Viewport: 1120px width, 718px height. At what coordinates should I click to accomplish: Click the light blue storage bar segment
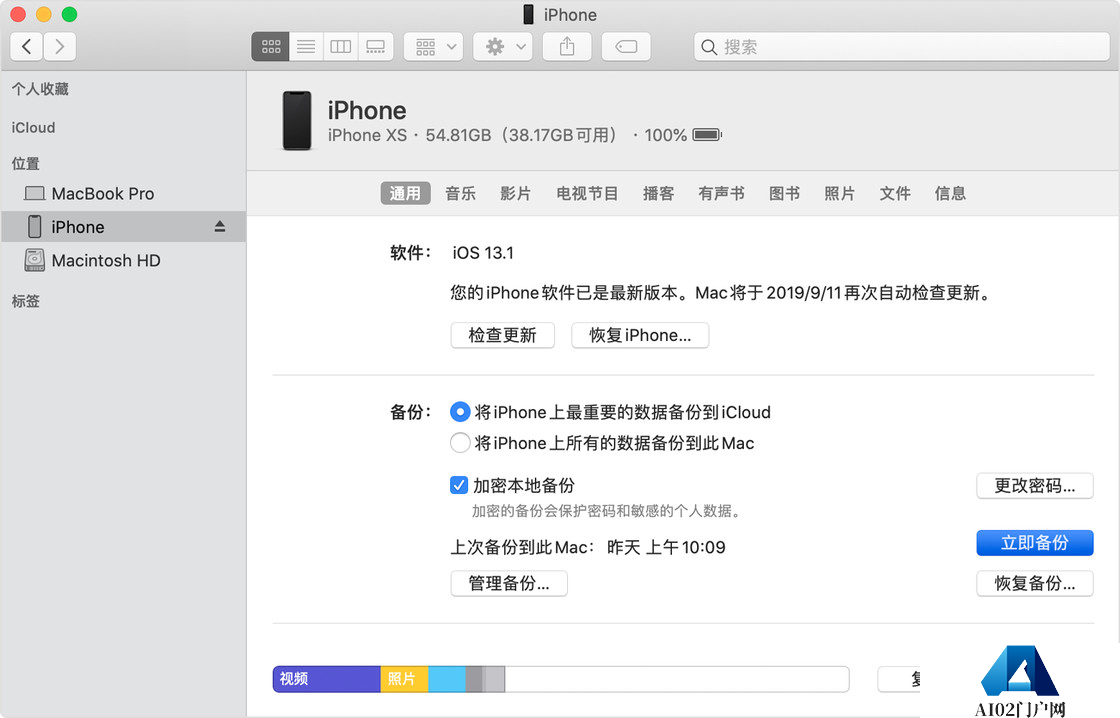tap(447, 679)
